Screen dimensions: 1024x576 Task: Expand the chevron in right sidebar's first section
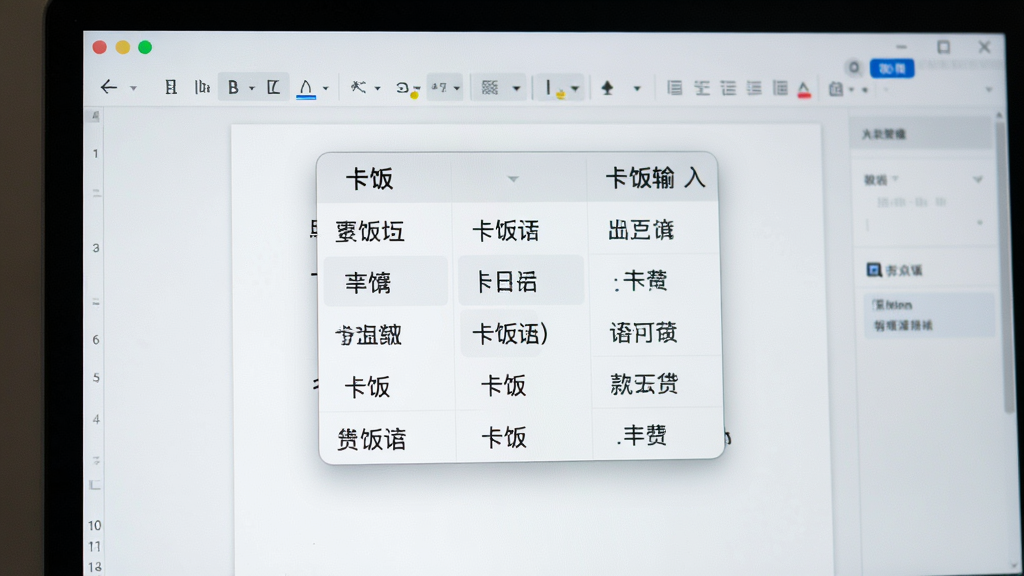(x=978, y=180)
